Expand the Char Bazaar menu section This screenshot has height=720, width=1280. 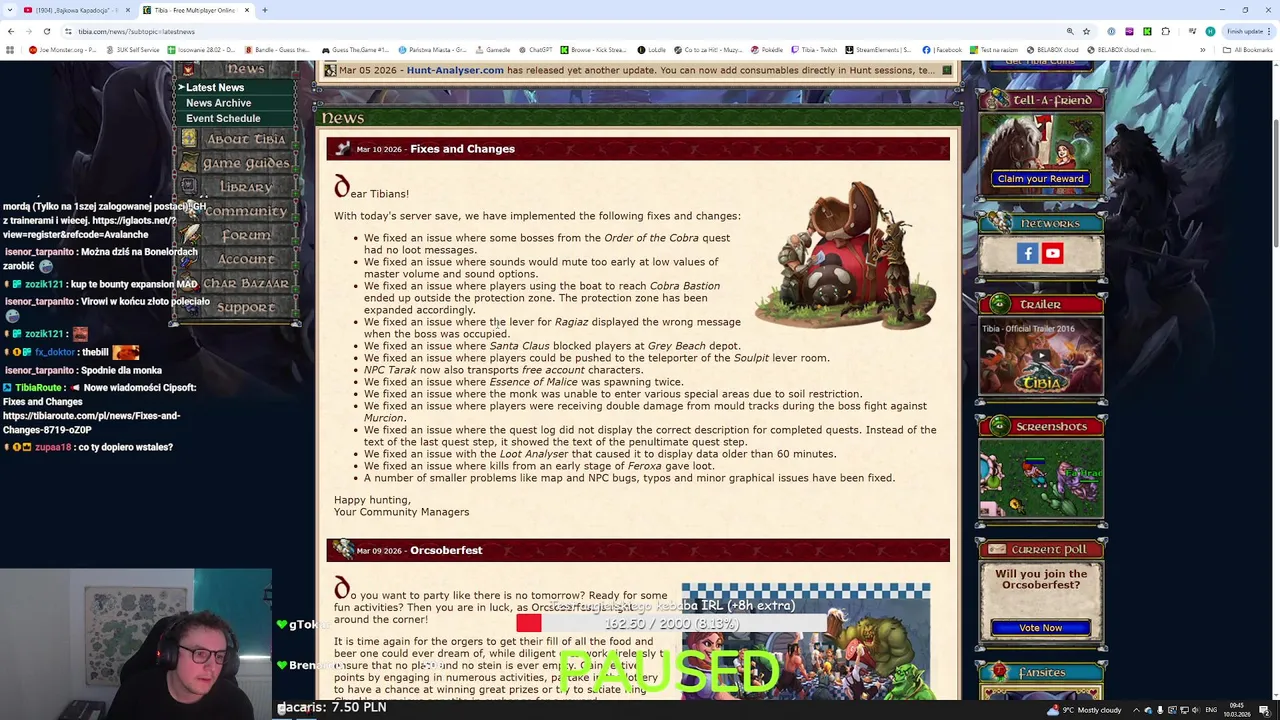pos(237,284)
